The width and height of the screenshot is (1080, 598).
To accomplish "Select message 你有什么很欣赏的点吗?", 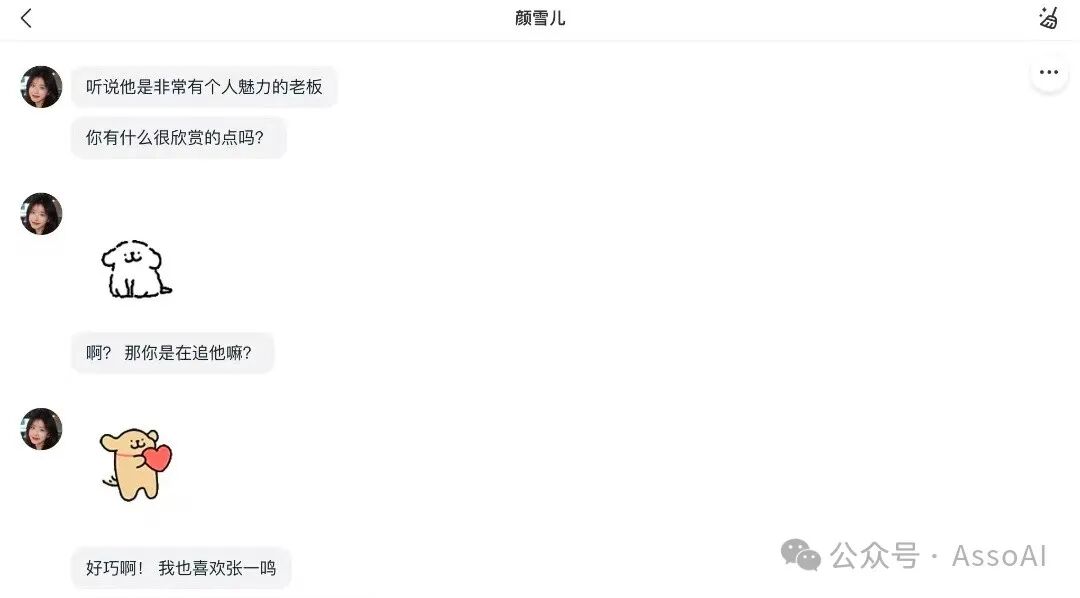I will point(178,138).
